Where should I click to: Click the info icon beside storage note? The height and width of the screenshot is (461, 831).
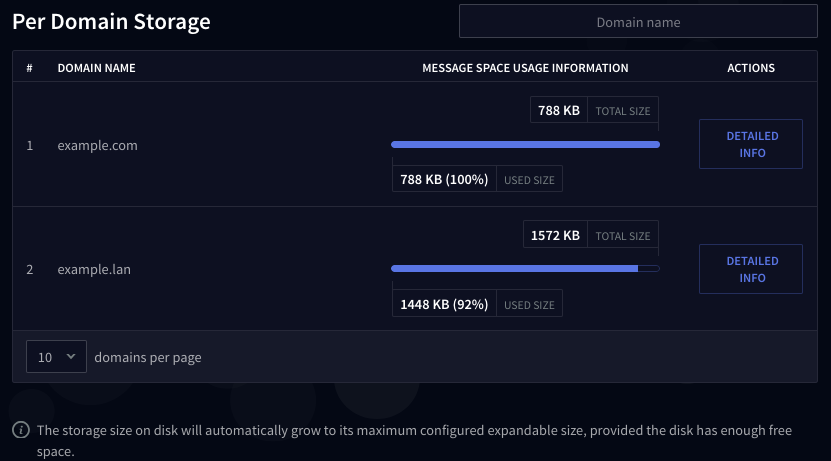coord(21,431)
